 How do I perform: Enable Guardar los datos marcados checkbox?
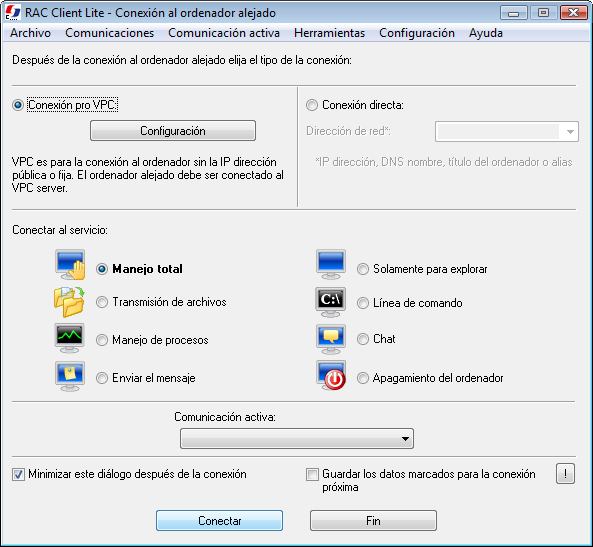[312, 474]
